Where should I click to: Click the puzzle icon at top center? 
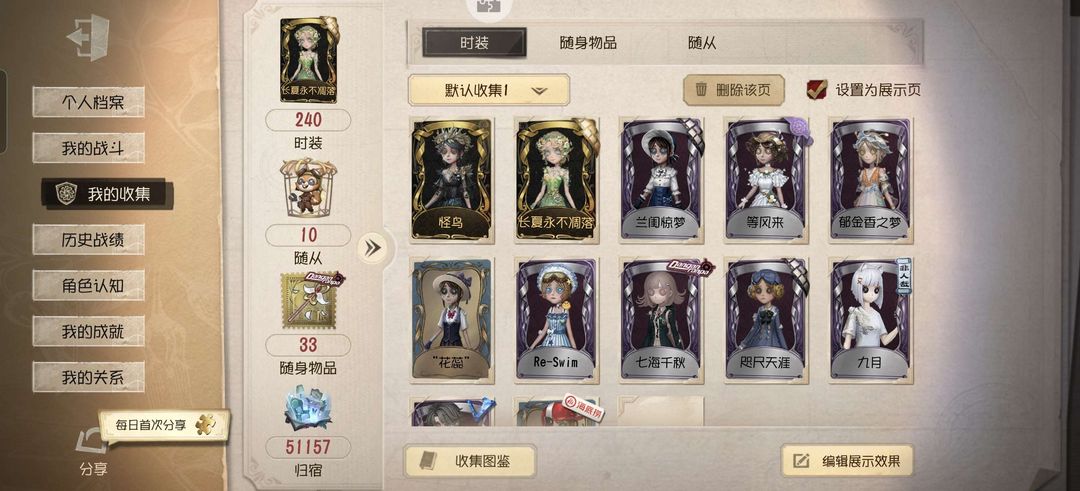(489, 7)
